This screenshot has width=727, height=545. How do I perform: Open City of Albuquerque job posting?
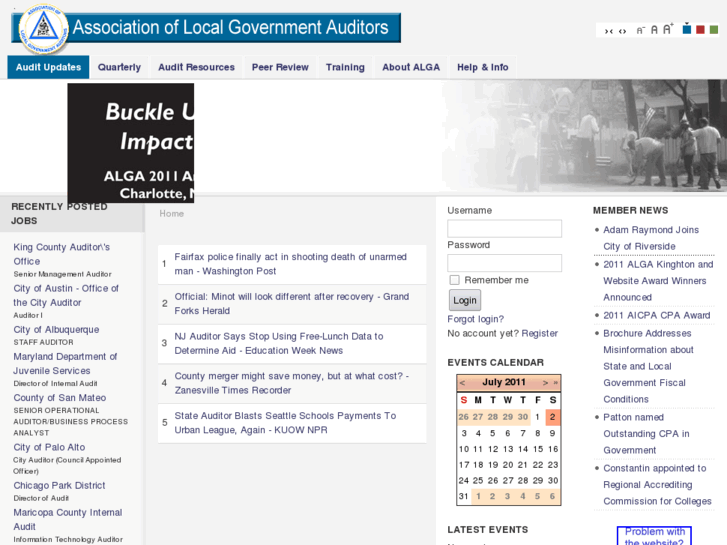[56, 329]
